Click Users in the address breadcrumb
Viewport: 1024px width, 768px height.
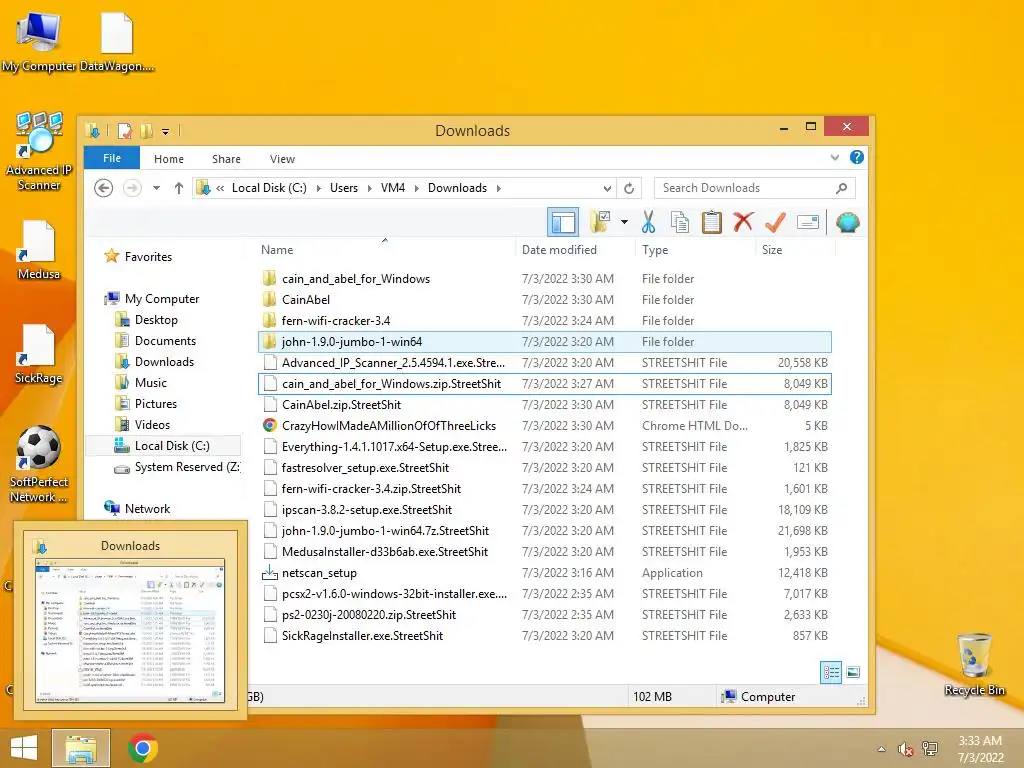coord(344,188)
